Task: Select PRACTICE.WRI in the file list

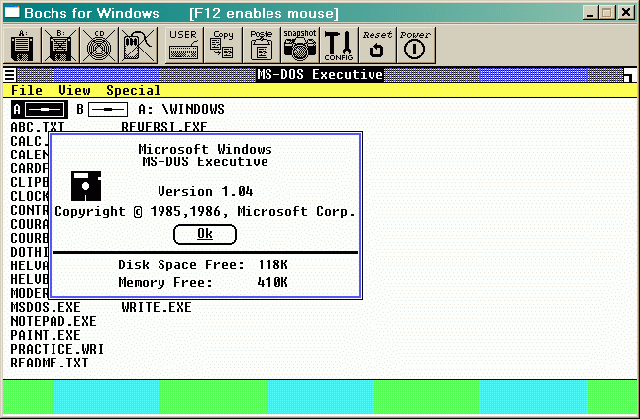Action: pyautogui.click(x=57, y=349)
